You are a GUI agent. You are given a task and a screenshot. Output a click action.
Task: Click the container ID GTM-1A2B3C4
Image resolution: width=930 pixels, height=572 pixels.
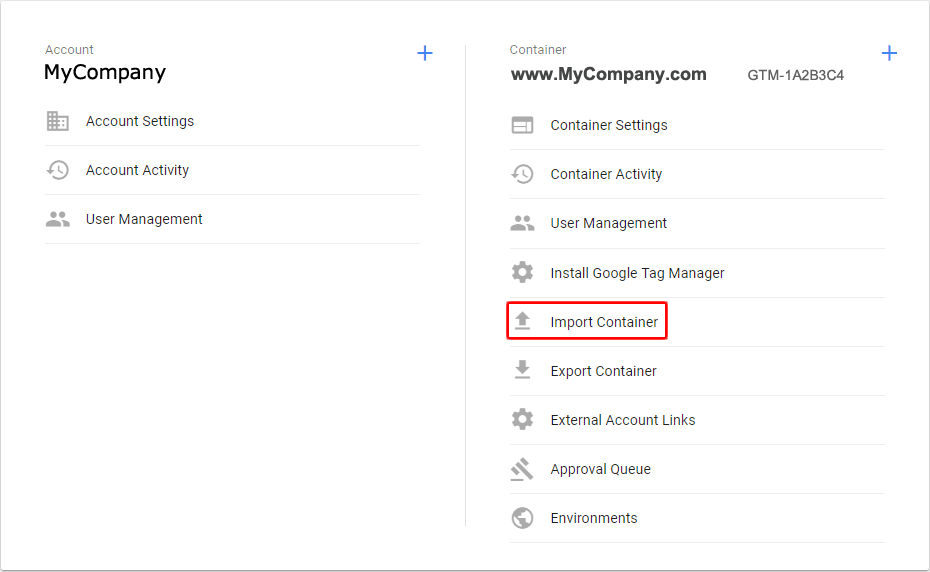point(795,75)
